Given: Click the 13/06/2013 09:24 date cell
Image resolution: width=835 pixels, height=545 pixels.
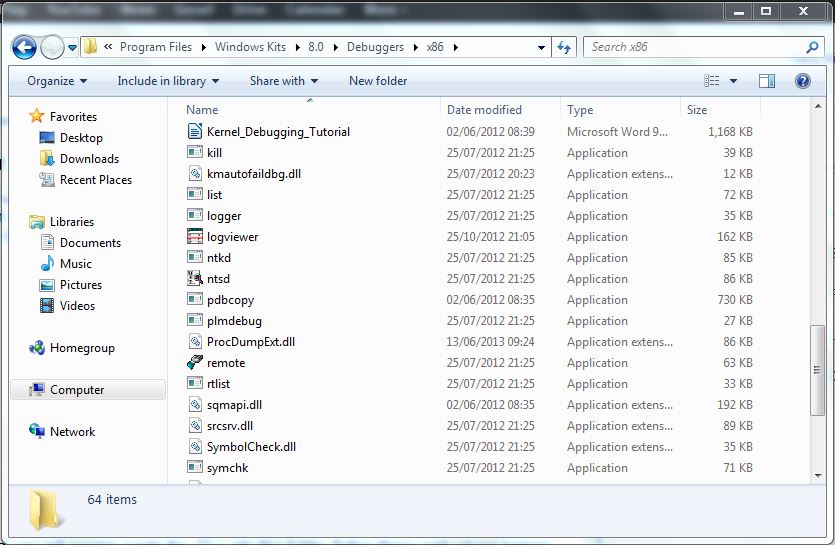Looking at the screenshot, I should (490, 342).
